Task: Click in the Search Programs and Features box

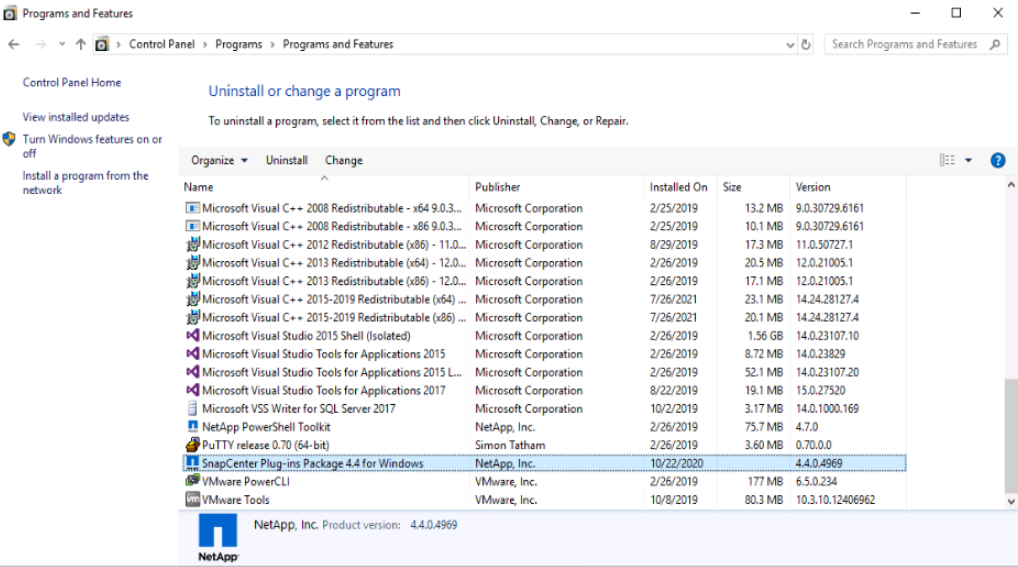Action: 905,45
